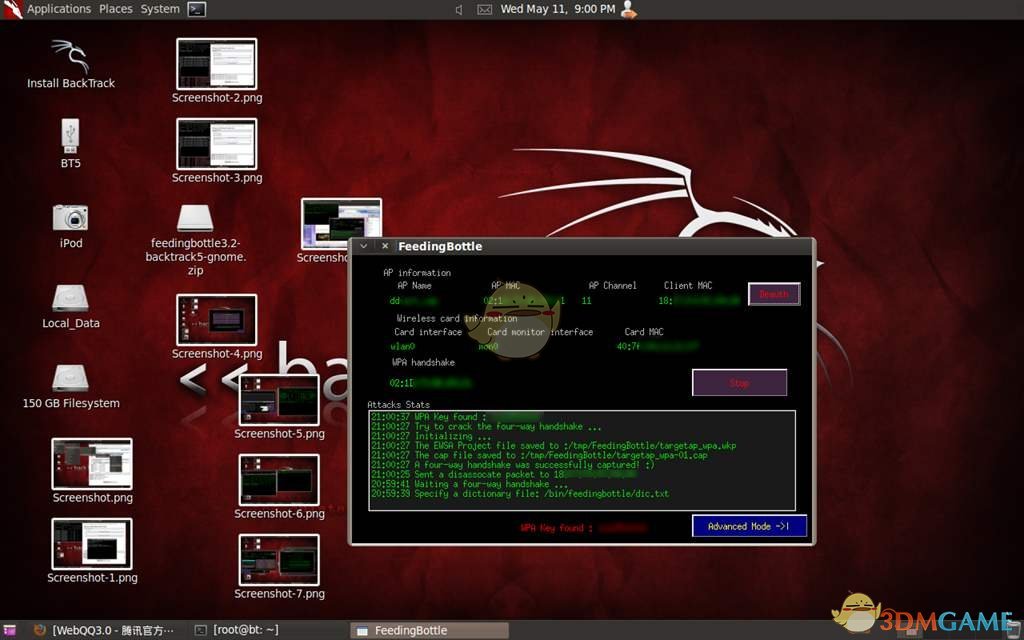Open Screenshot-7.png from the desktop
1024x640 pixels.
click(279, 560)
